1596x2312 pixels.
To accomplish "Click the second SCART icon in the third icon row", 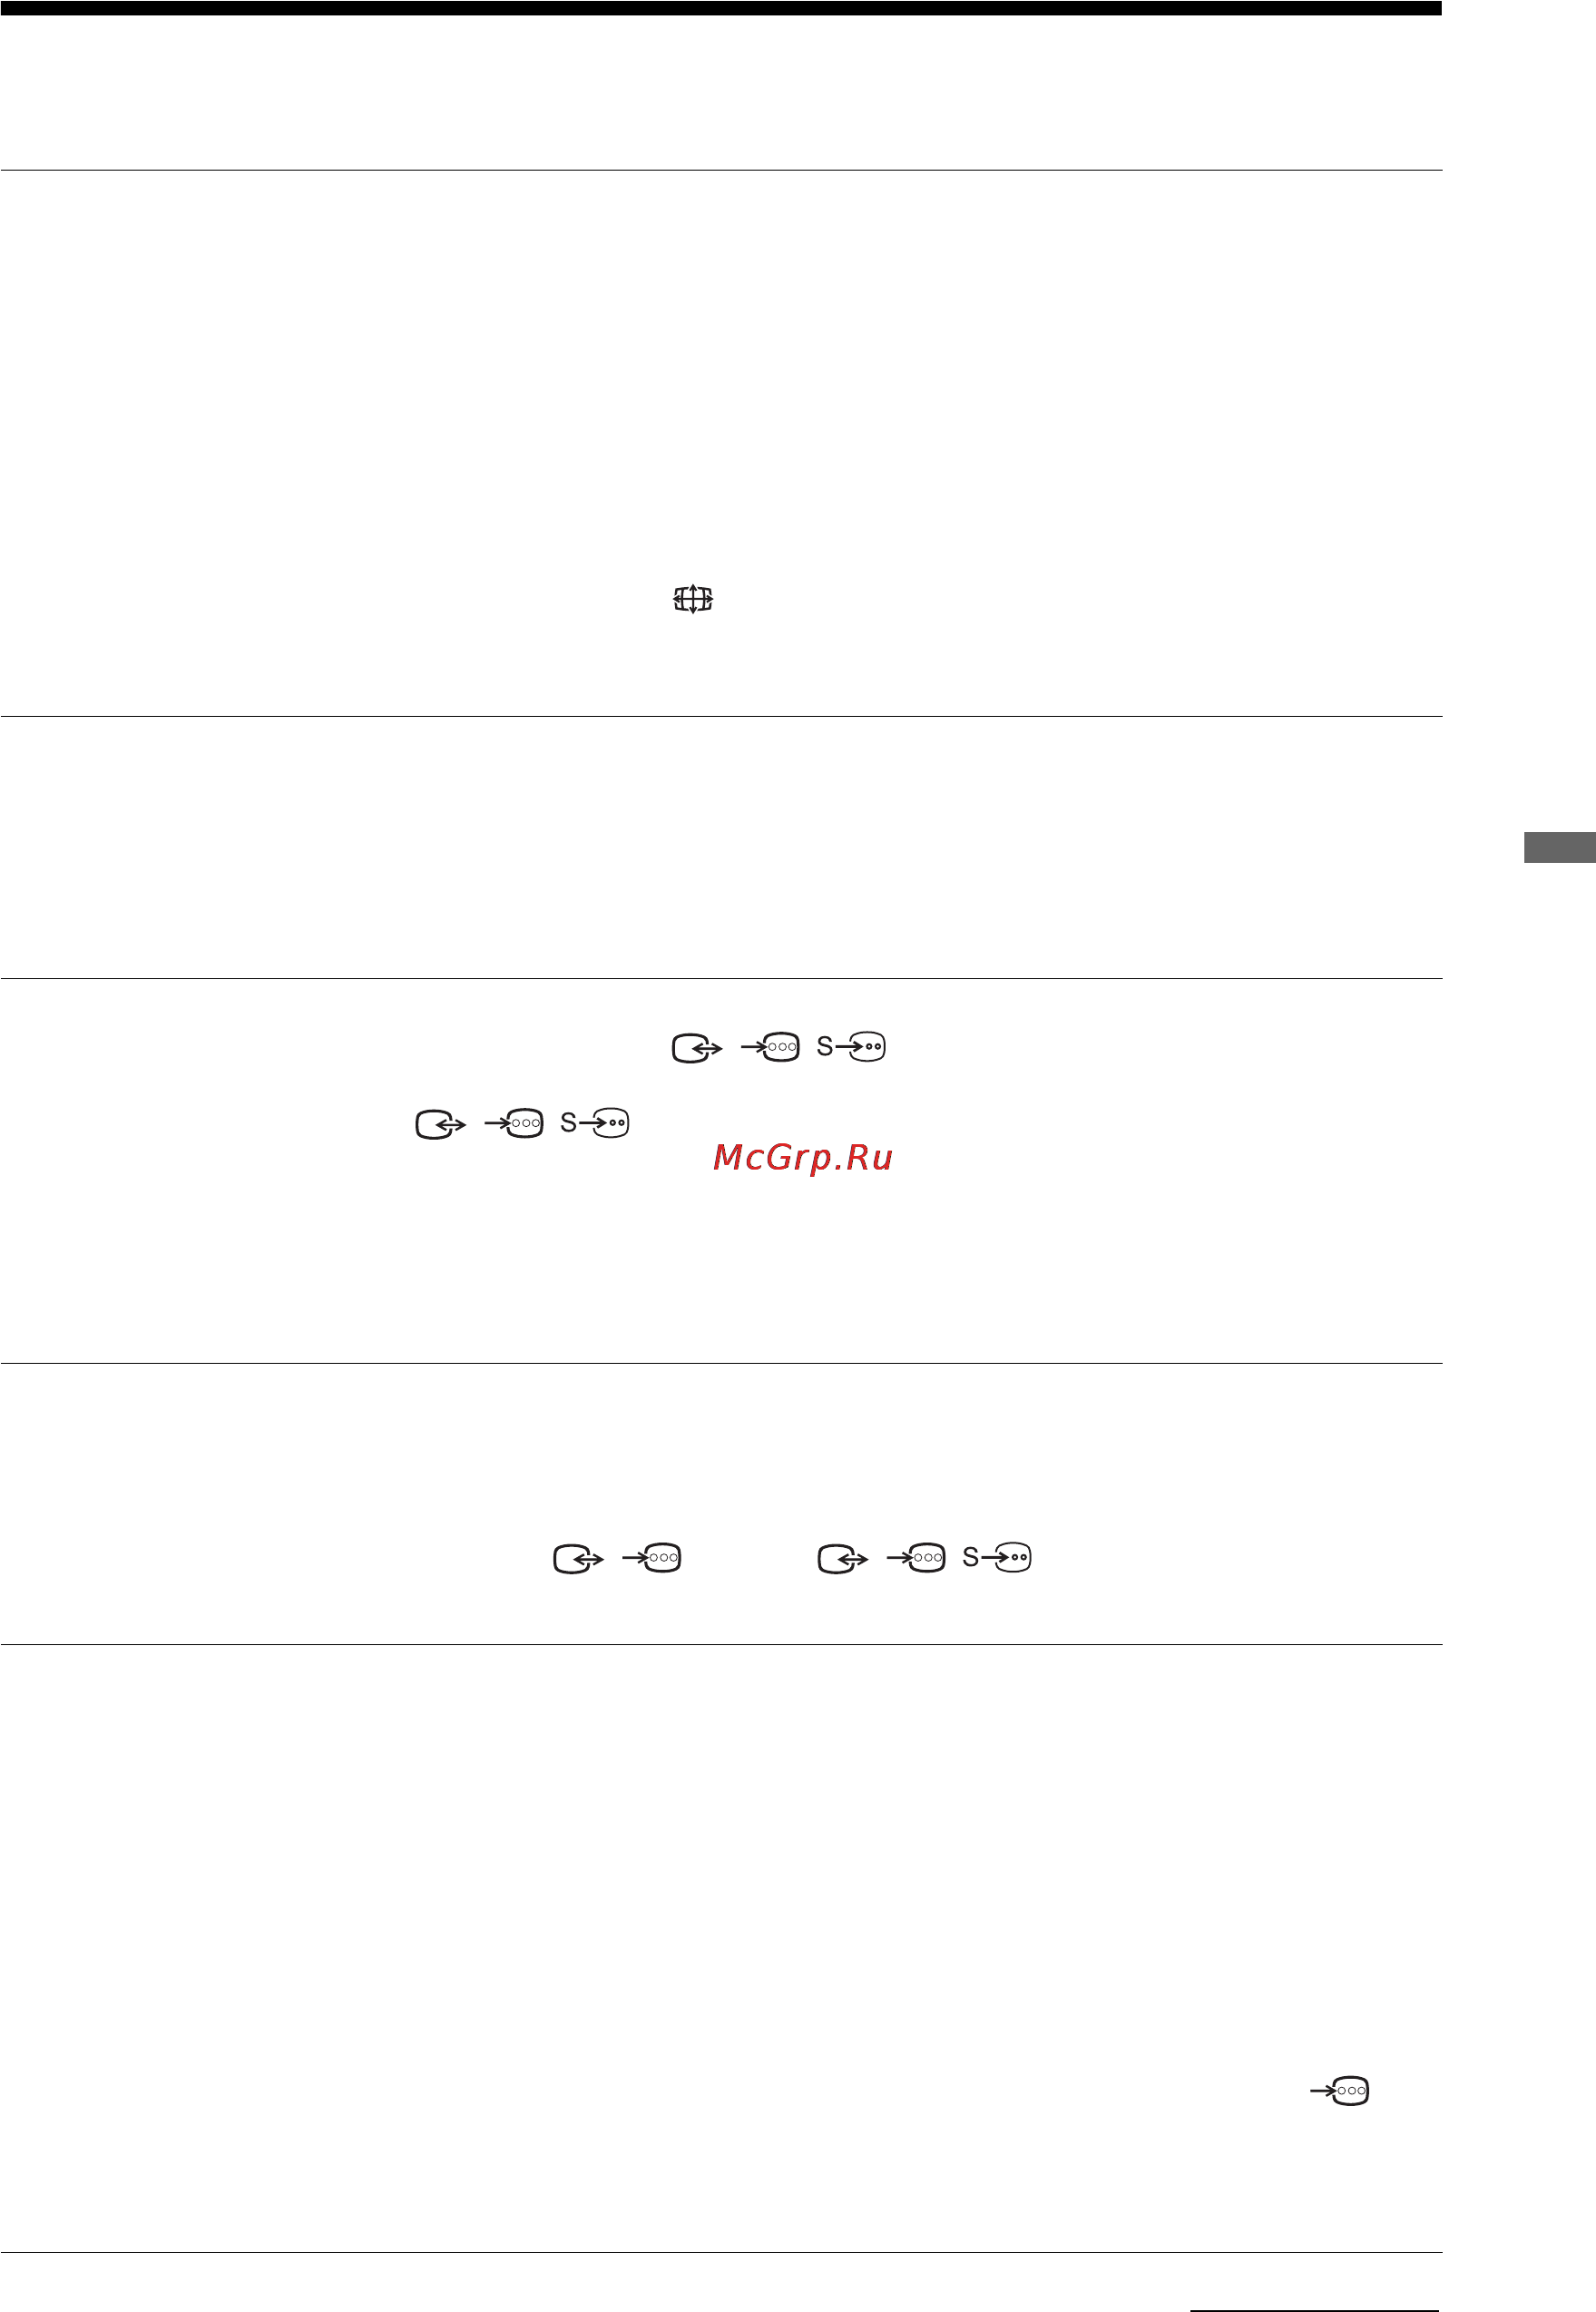I will tap(843, 1559).
